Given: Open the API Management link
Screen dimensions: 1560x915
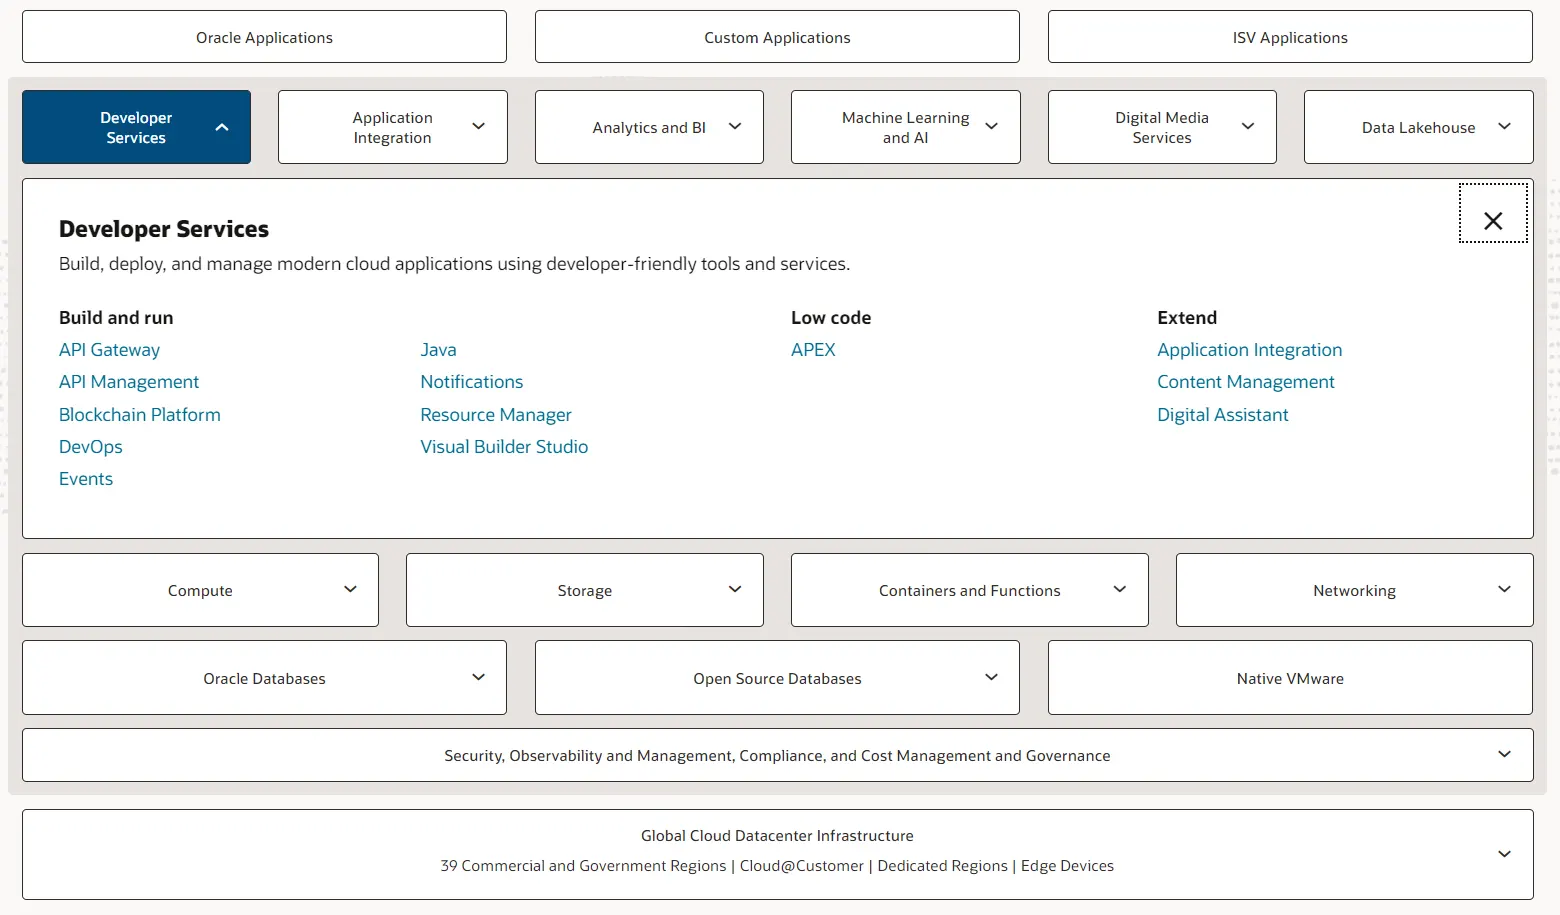Looking at the screenshot, I should pyautogui.click(x=129, y=382).
